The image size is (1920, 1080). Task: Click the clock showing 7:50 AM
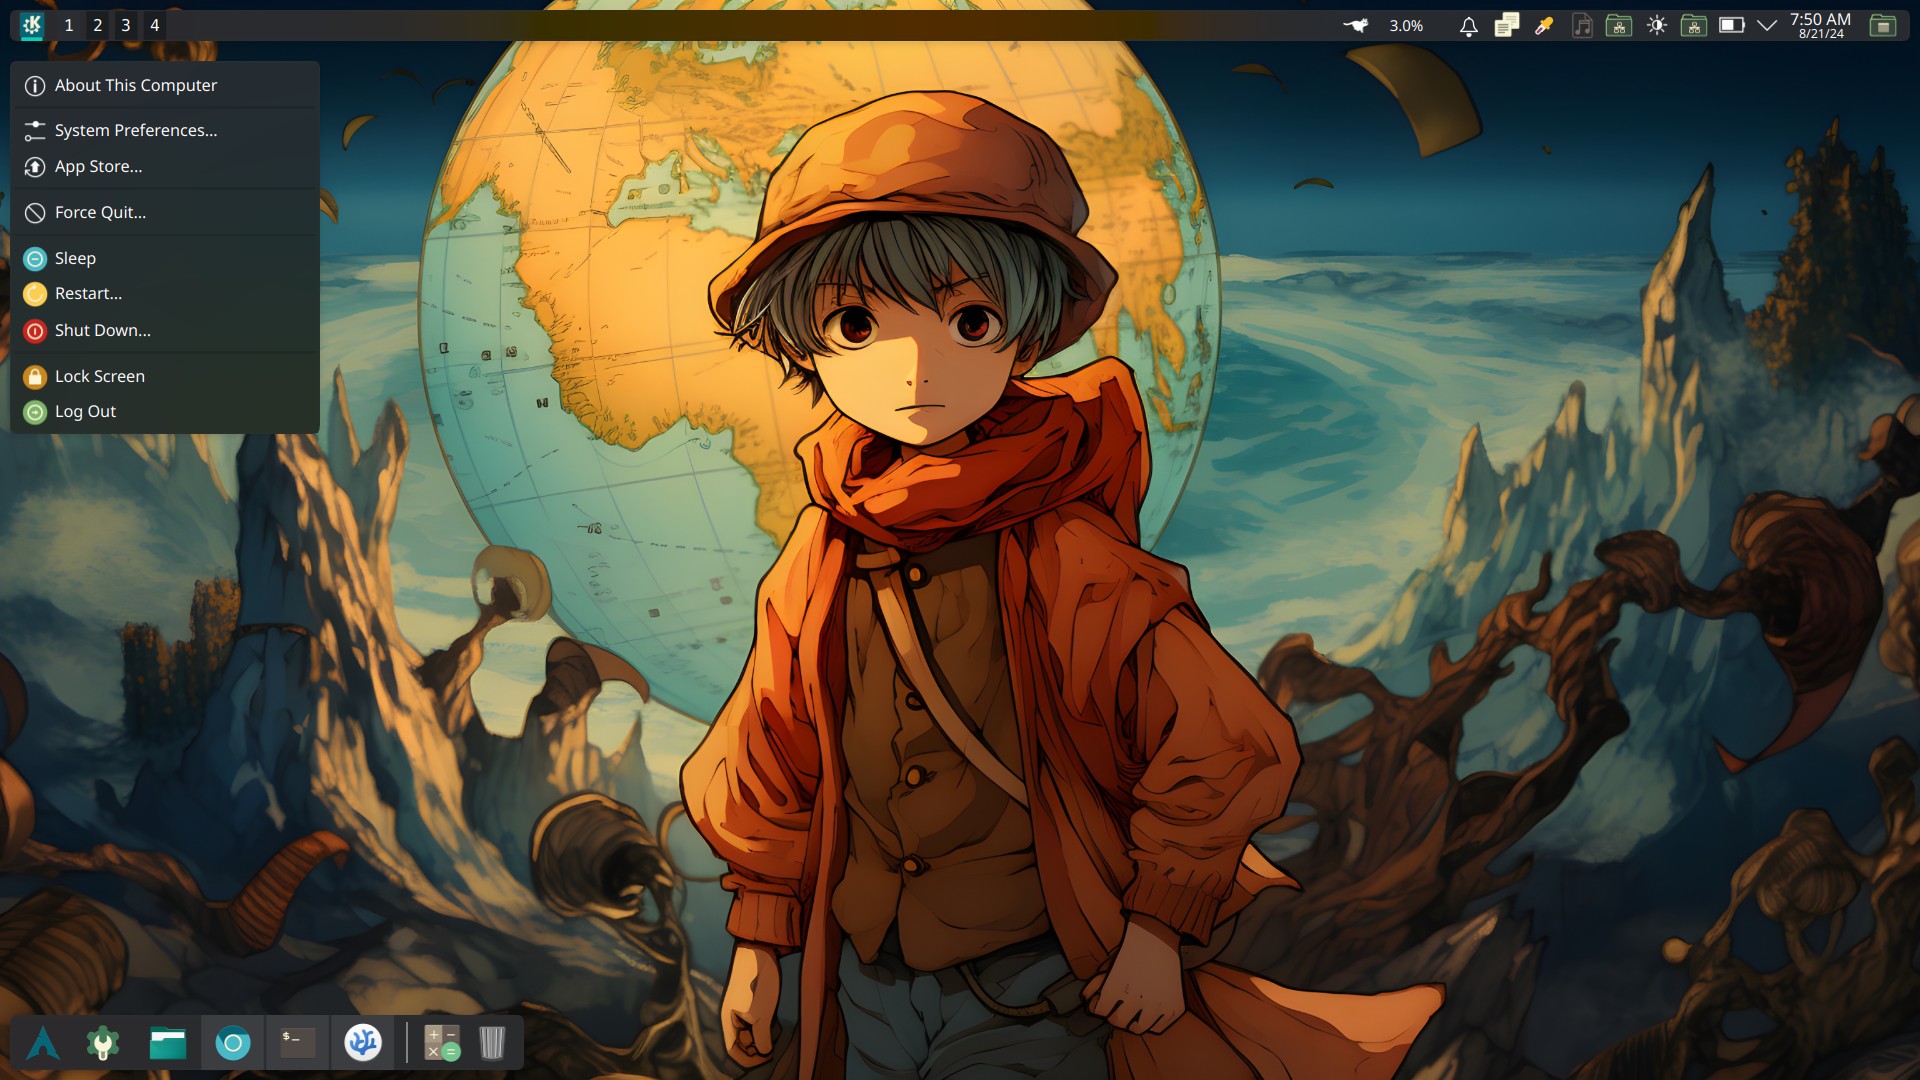pos(1820,26)
